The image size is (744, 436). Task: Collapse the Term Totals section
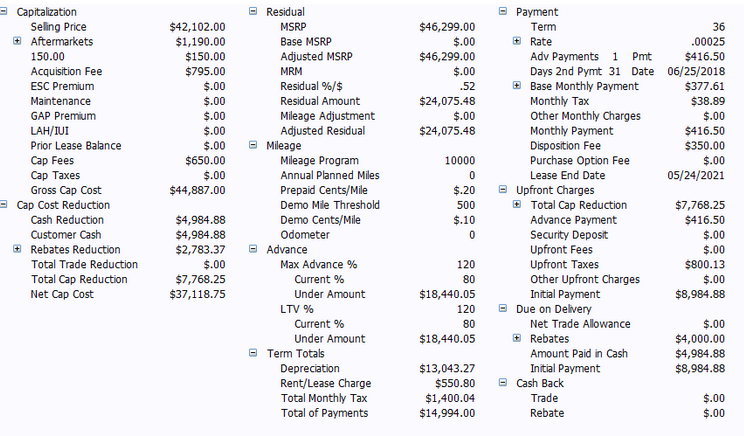253,353
